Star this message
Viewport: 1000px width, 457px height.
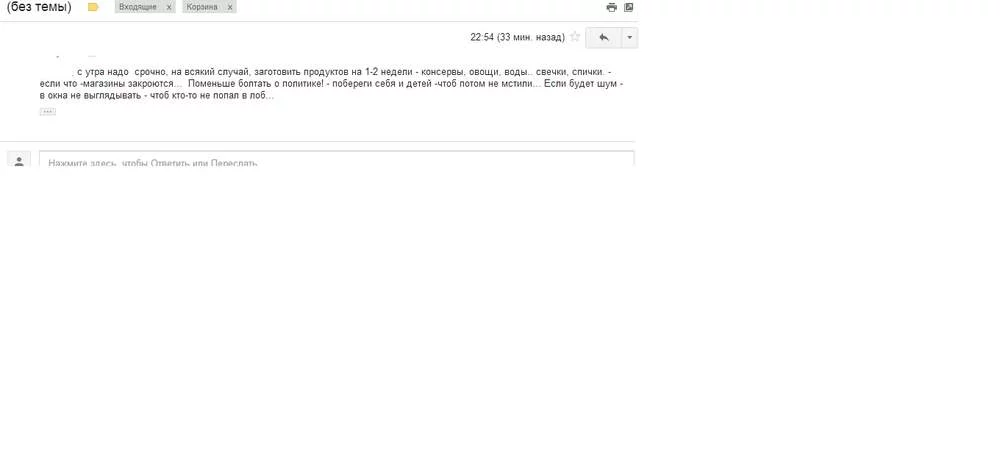pyautogui.click(x=575, y=37)
